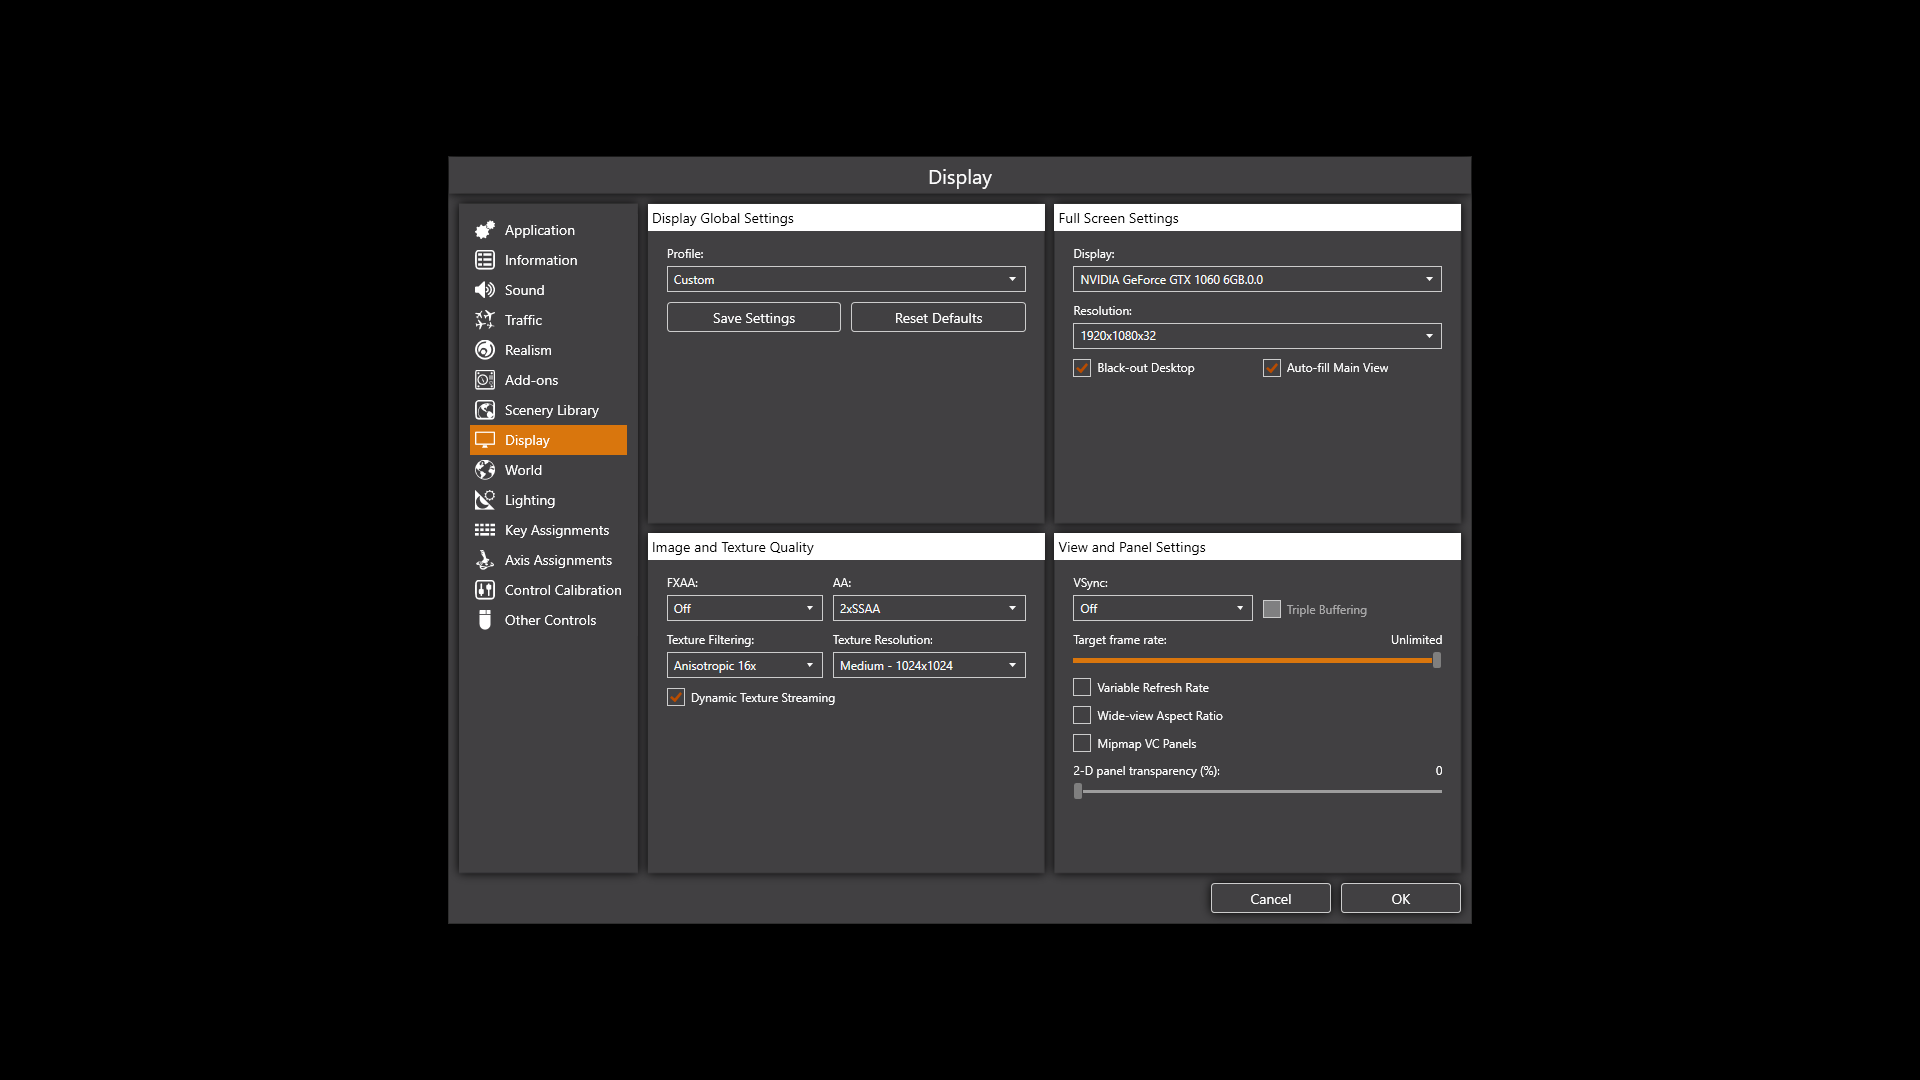Screen dimensions: 1920x1080
Task: Click the Sound speaker icon
Action: click(485, 290)
